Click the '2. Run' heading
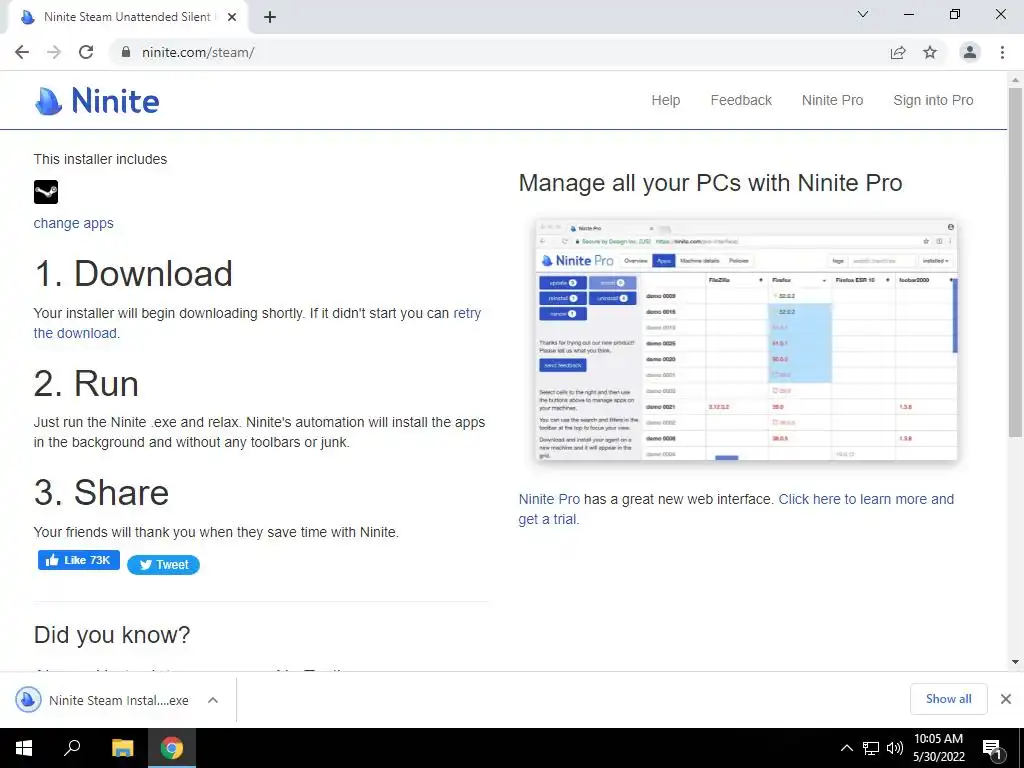The image size is (1024, 768). click(86, 383)
